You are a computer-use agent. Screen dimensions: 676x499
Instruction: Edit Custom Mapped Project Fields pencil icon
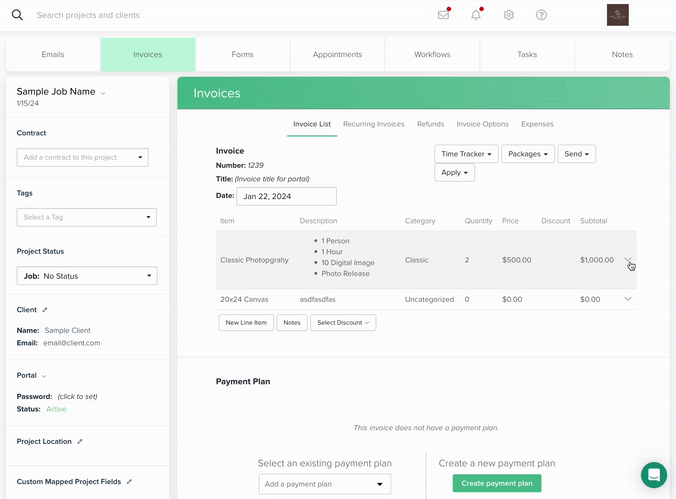click(x=129, y=481)
